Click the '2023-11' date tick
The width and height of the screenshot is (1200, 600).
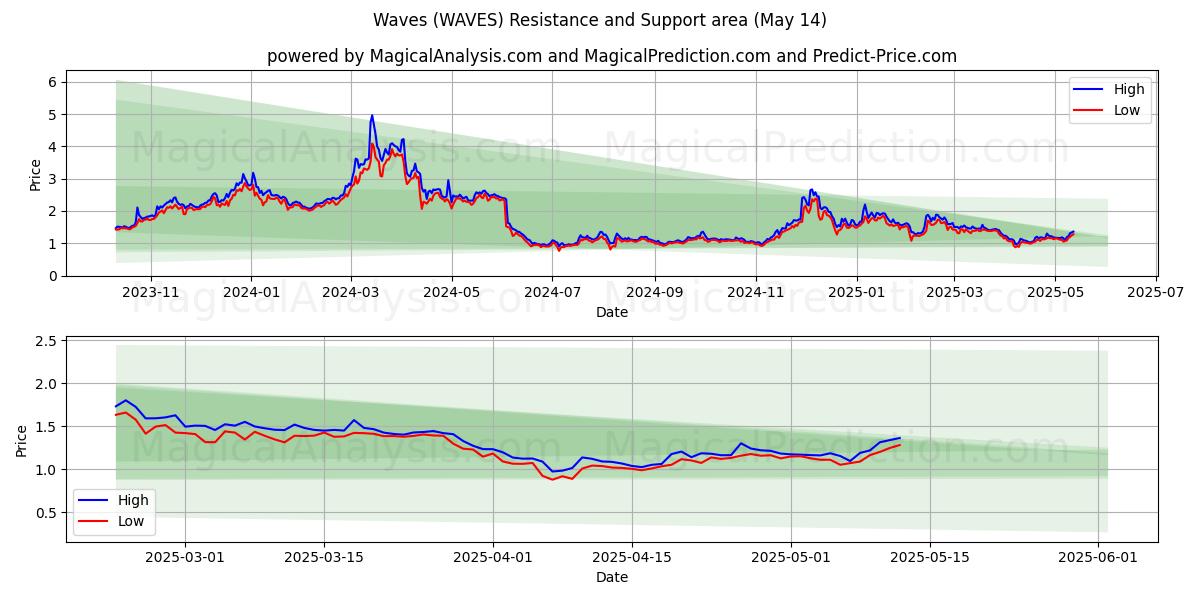pos(151,292)
